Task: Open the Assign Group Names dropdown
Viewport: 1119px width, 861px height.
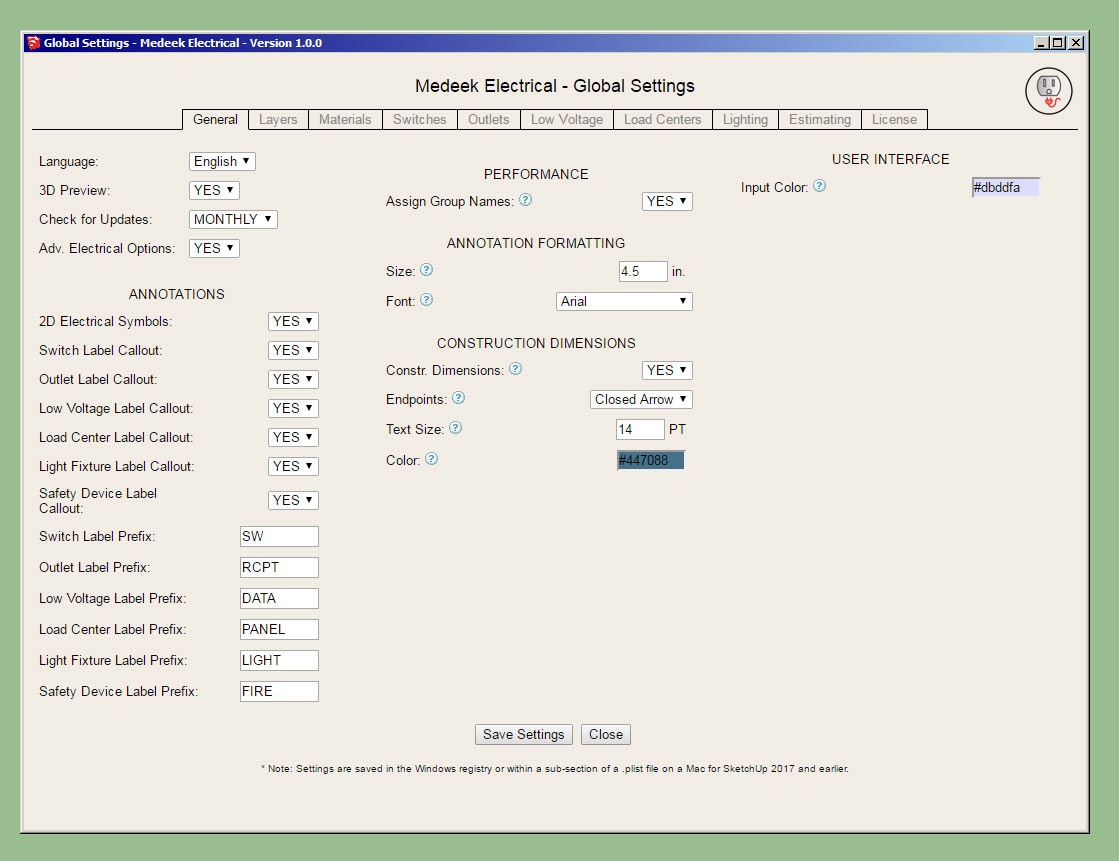Action: 667,201
